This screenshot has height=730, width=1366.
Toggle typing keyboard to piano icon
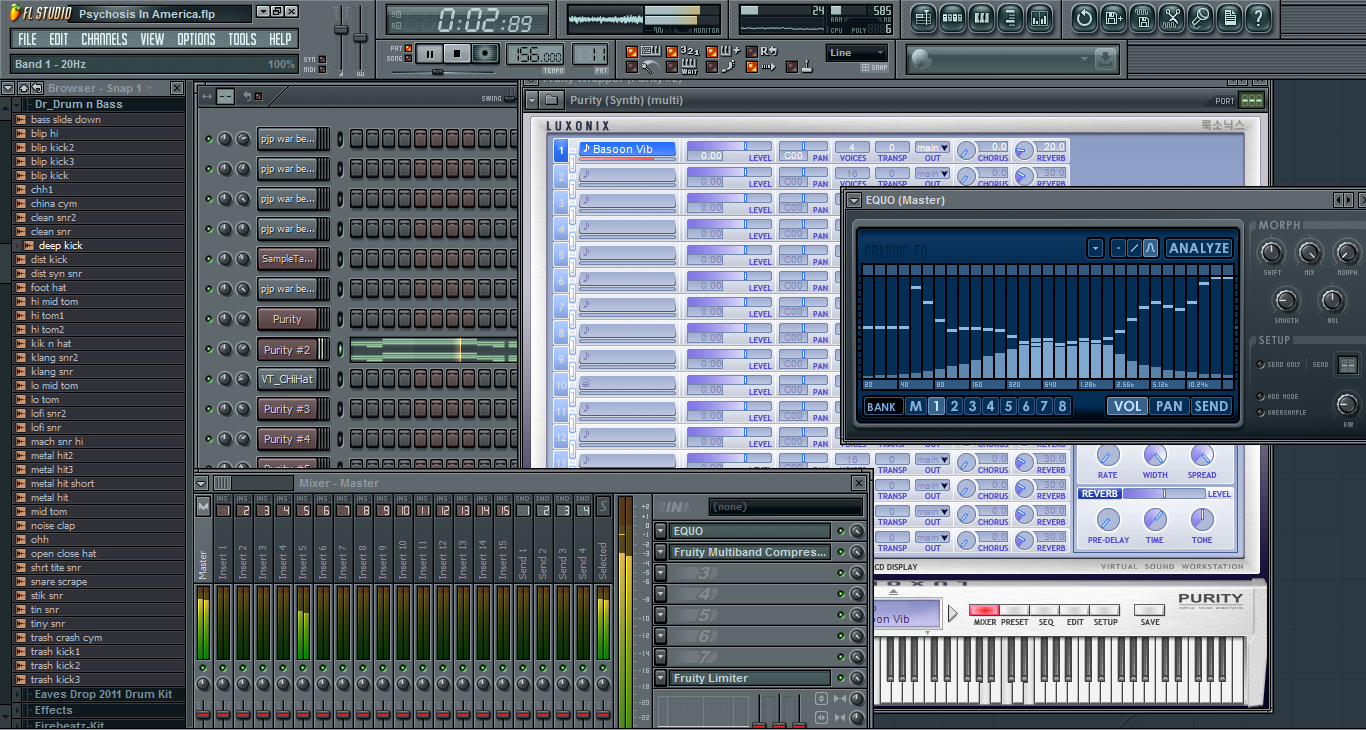650,51
